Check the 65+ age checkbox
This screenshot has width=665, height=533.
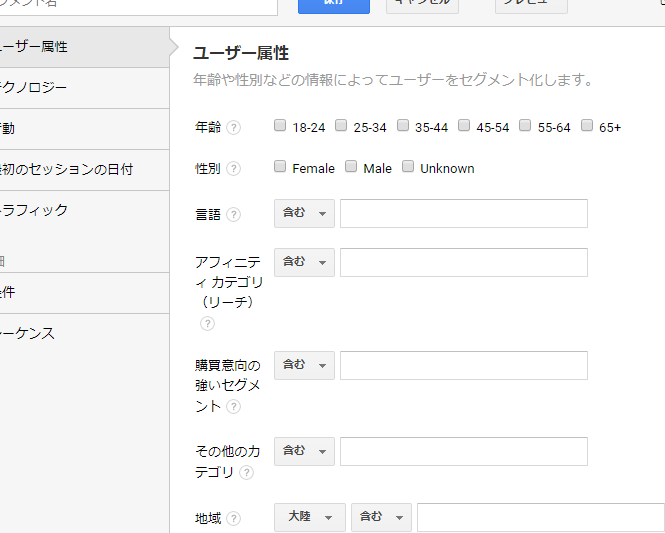pyautogui.click(x=587, y=125)
